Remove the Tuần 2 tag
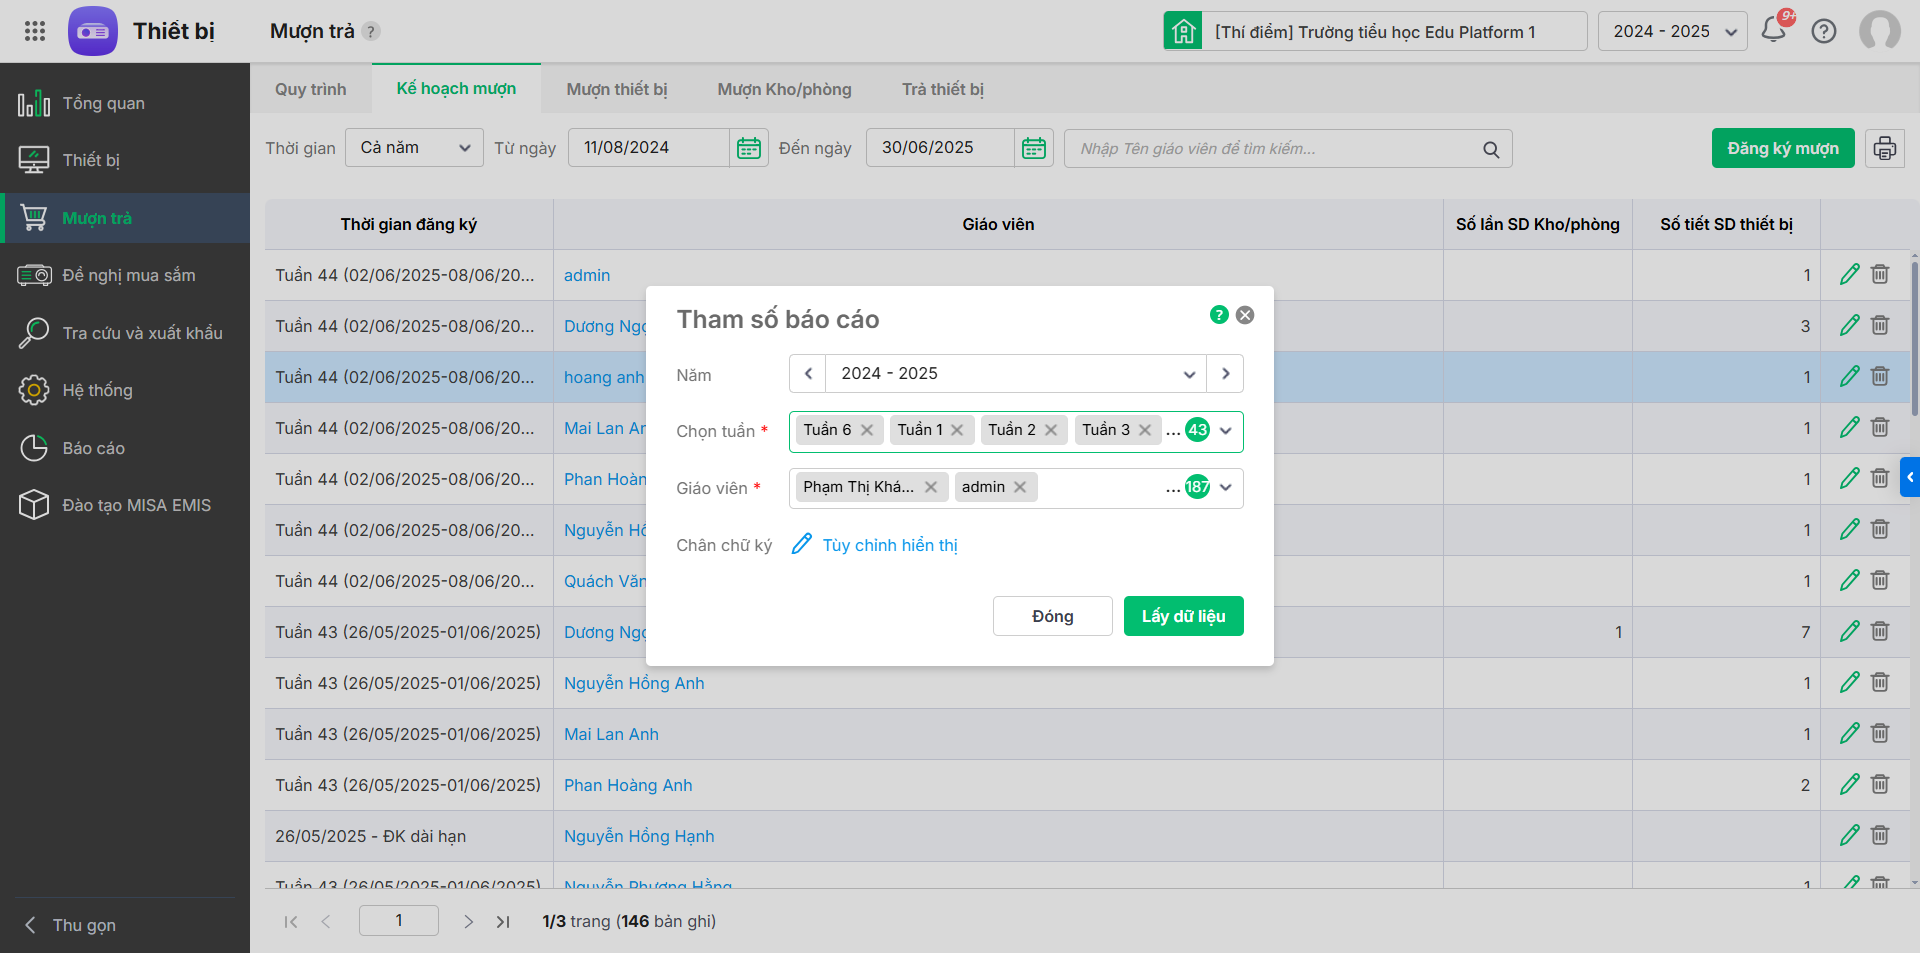 [1051, 430]
